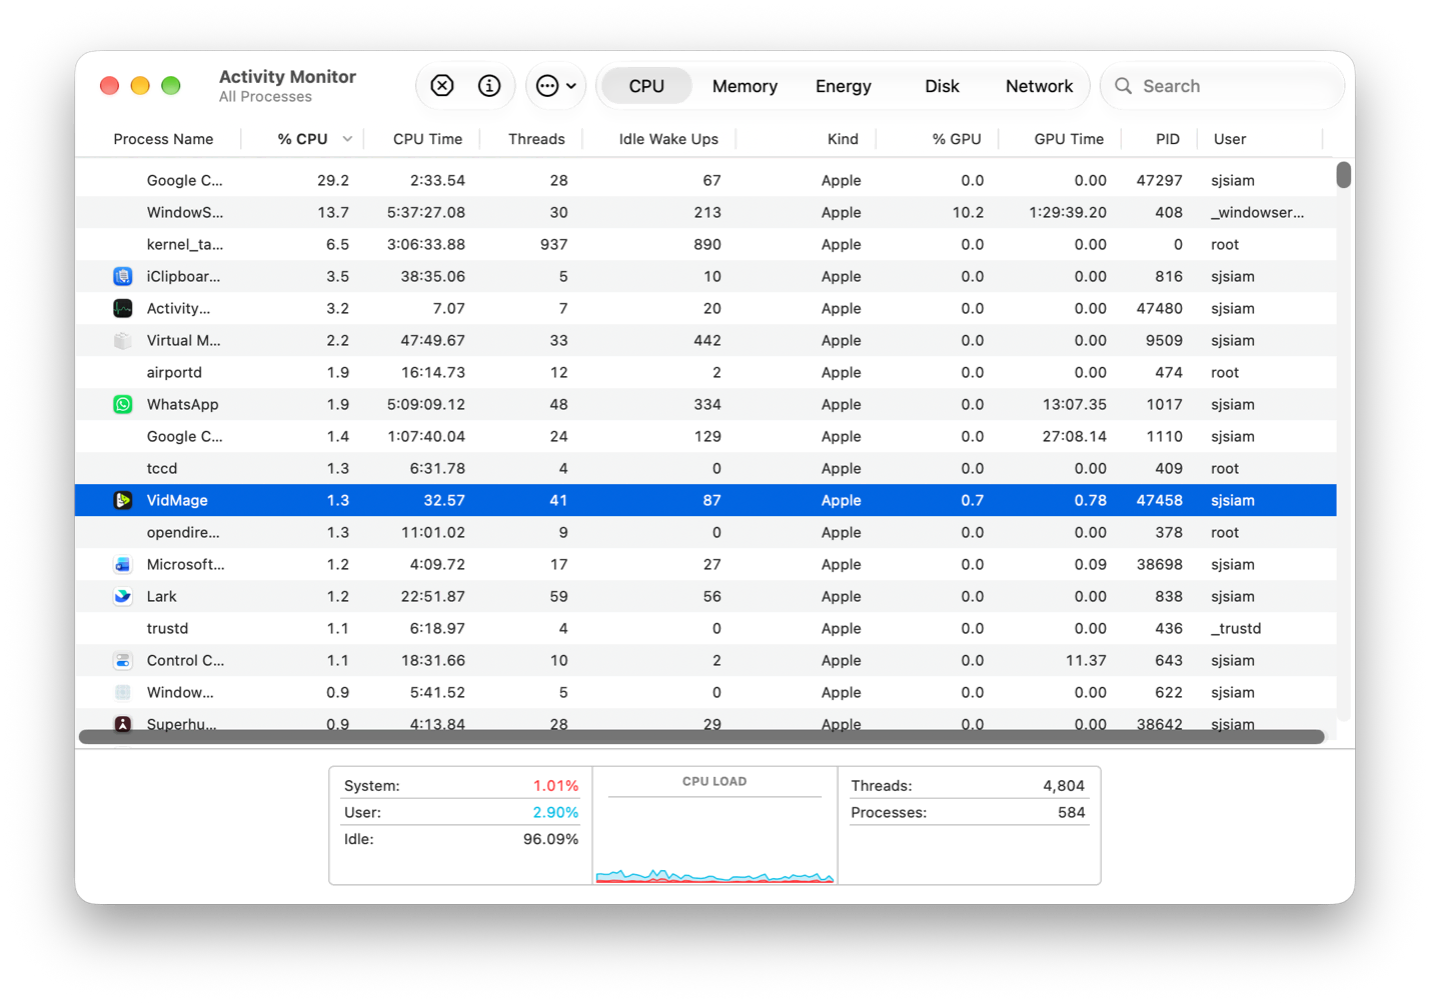1430x1008 pixels.
Task: Click the Google C... row with PID 1110
Action: (x=706, y=436)
